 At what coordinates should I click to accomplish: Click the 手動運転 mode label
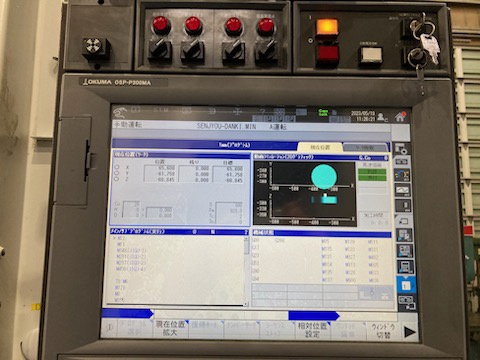point(128,125)
